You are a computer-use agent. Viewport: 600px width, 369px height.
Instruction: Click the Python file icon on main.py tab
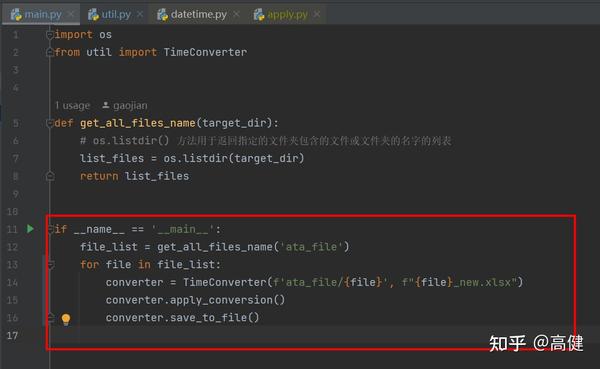tap(16, 15)
